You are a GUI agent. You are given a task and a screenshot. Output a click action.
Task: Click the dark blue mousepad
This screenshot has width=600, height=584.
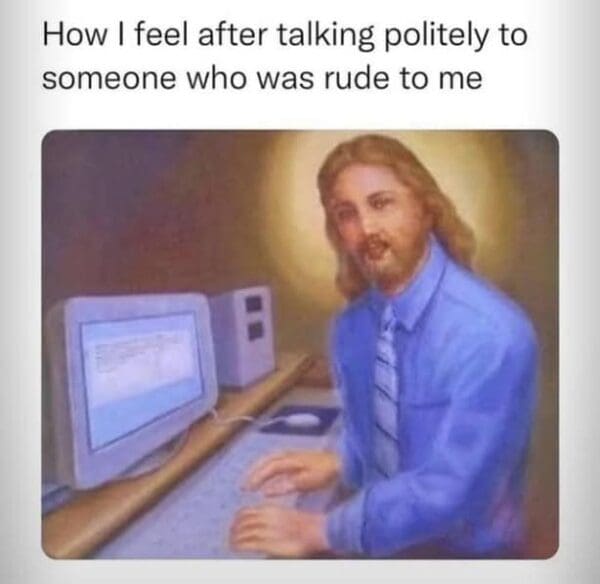[300, 421]
